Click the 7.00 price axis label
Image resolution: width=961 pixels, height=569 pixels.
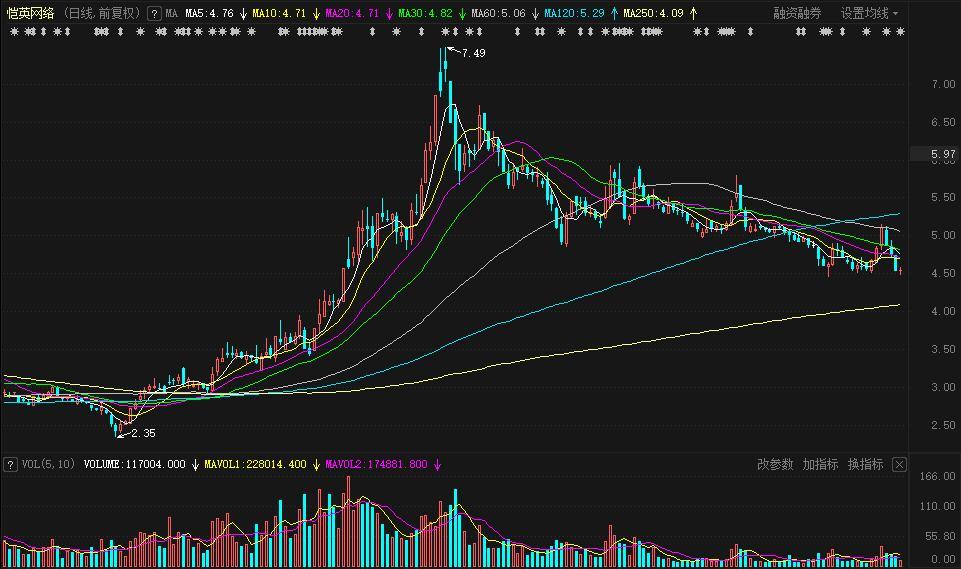click(943, 84)
